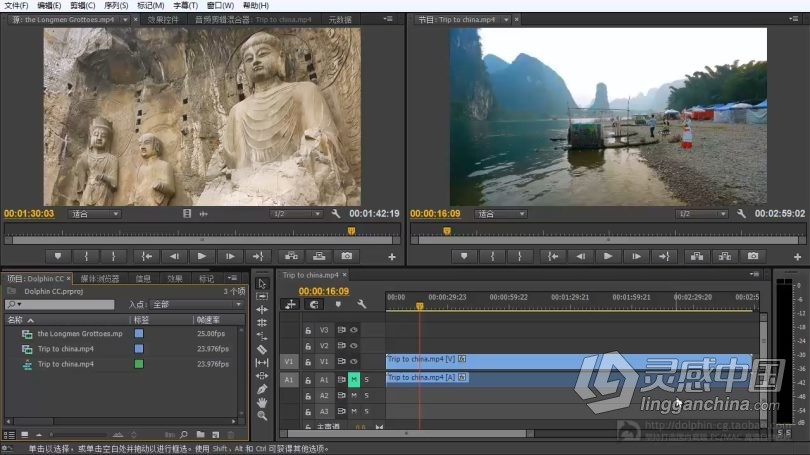Select the Ripple Edit tool
Viewport: 810px width, 455px height.
(x=262, y=310)
